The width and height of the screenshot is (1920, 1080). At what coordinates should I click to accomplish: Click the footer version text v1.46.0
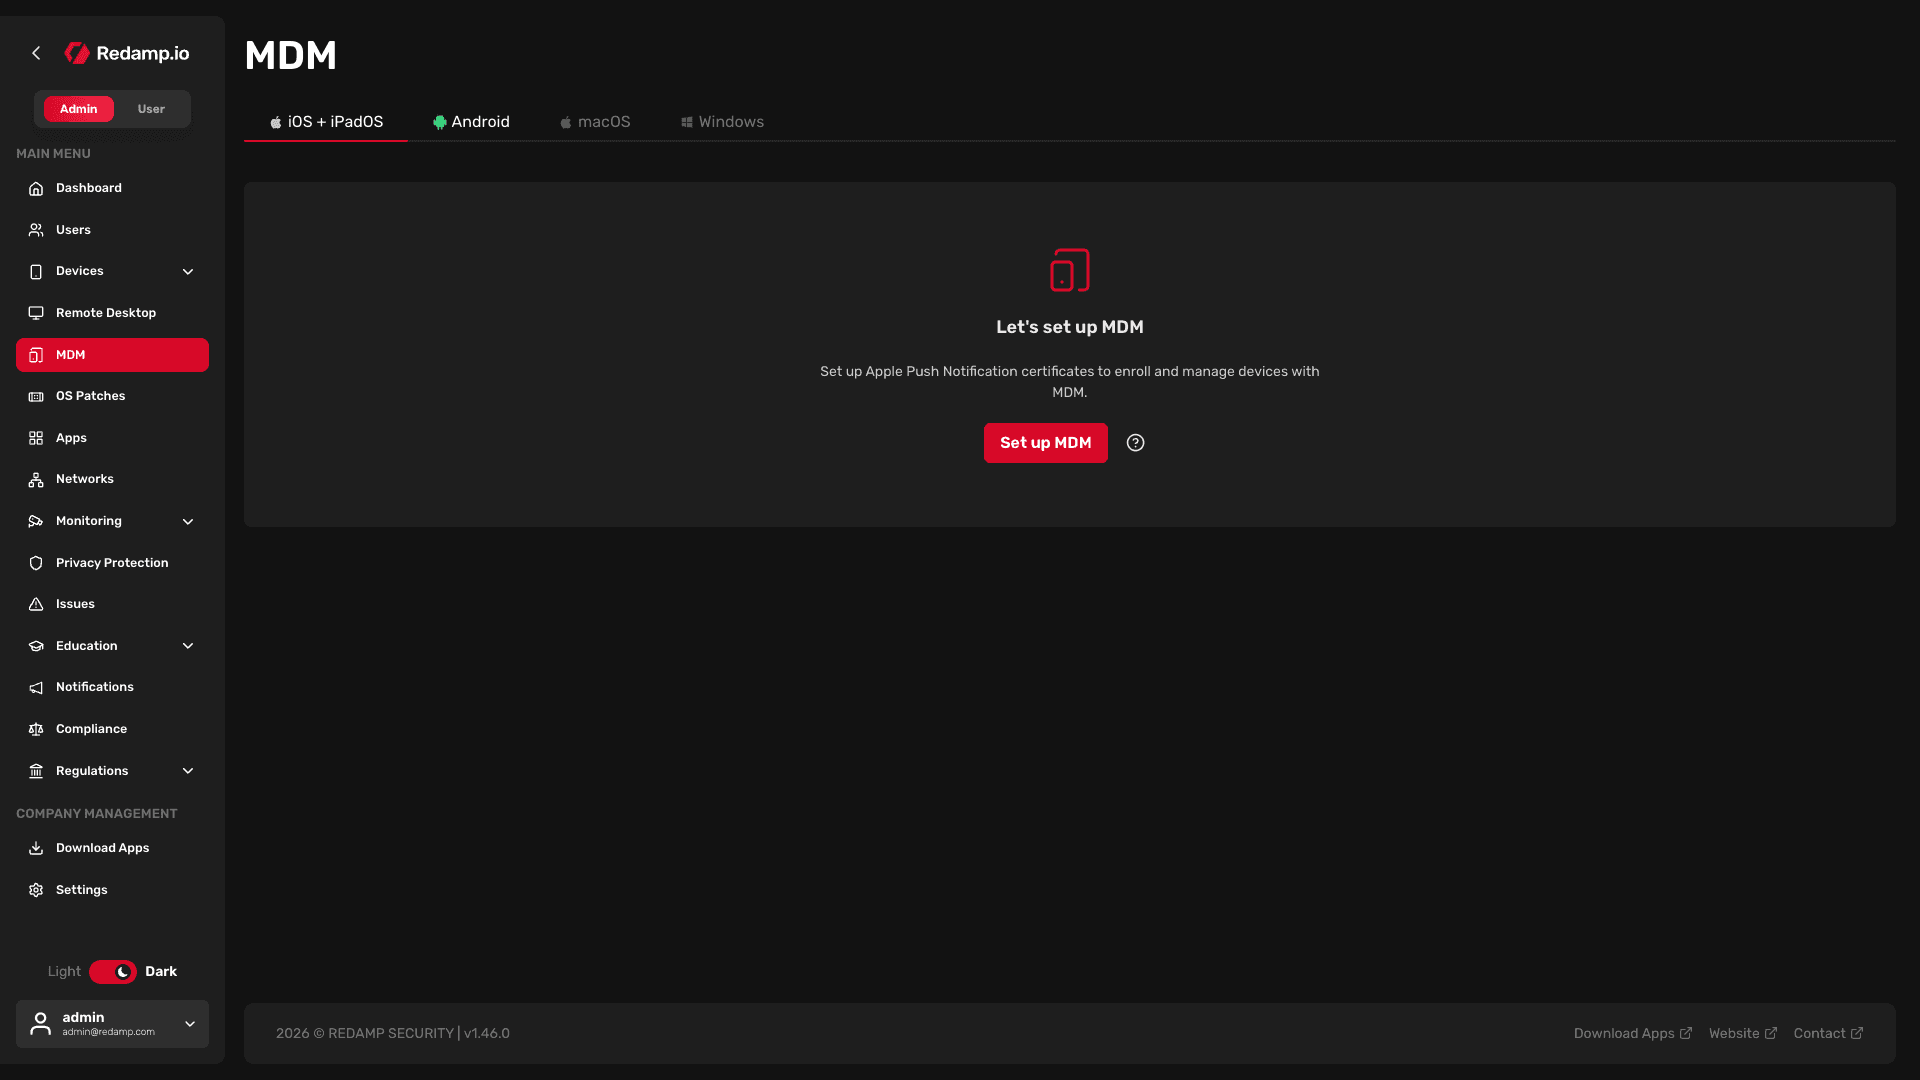[x=487, y=1033]
